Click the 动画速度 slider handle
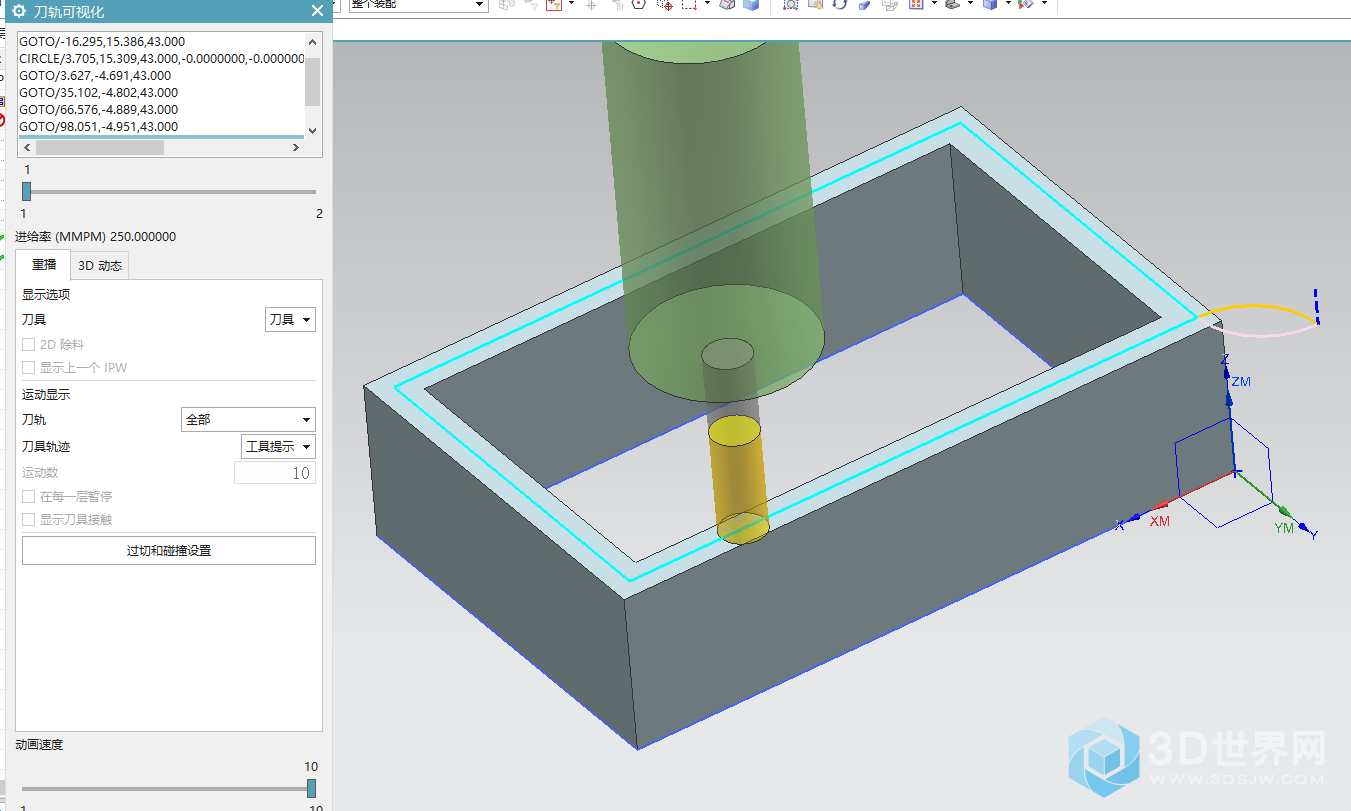This screenshot has height=811, width=1351. (312, 788)
